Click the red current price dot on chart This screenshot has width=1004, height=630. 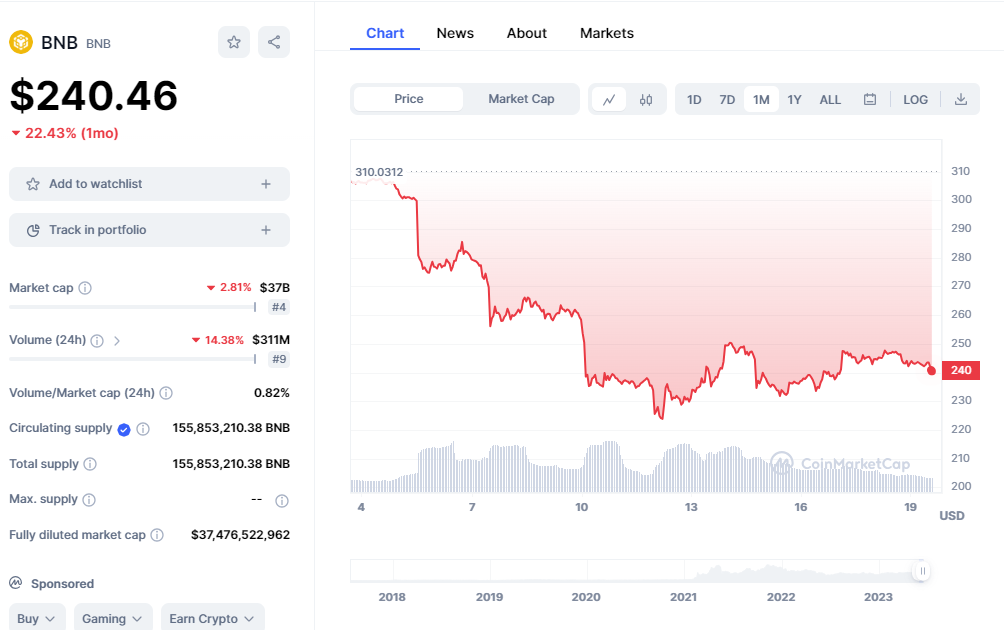click(932, 371)
